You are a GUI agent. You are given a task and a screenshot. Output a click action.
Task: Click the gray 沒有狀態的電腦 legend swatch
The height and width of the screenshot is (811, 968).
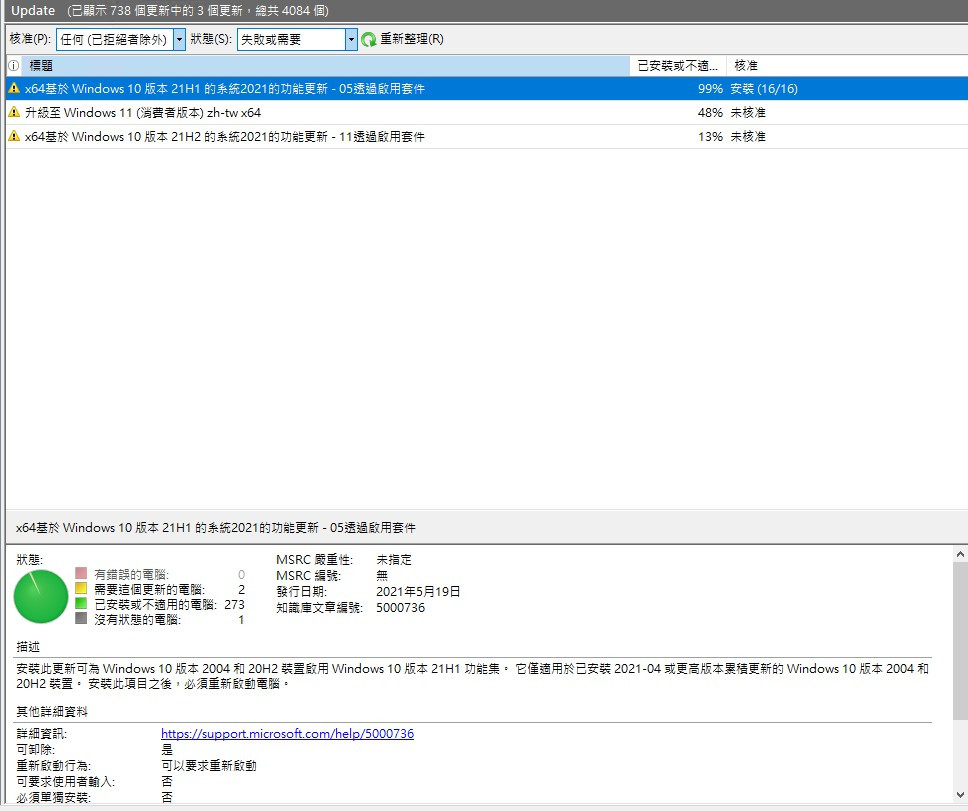tap(81, 618)
